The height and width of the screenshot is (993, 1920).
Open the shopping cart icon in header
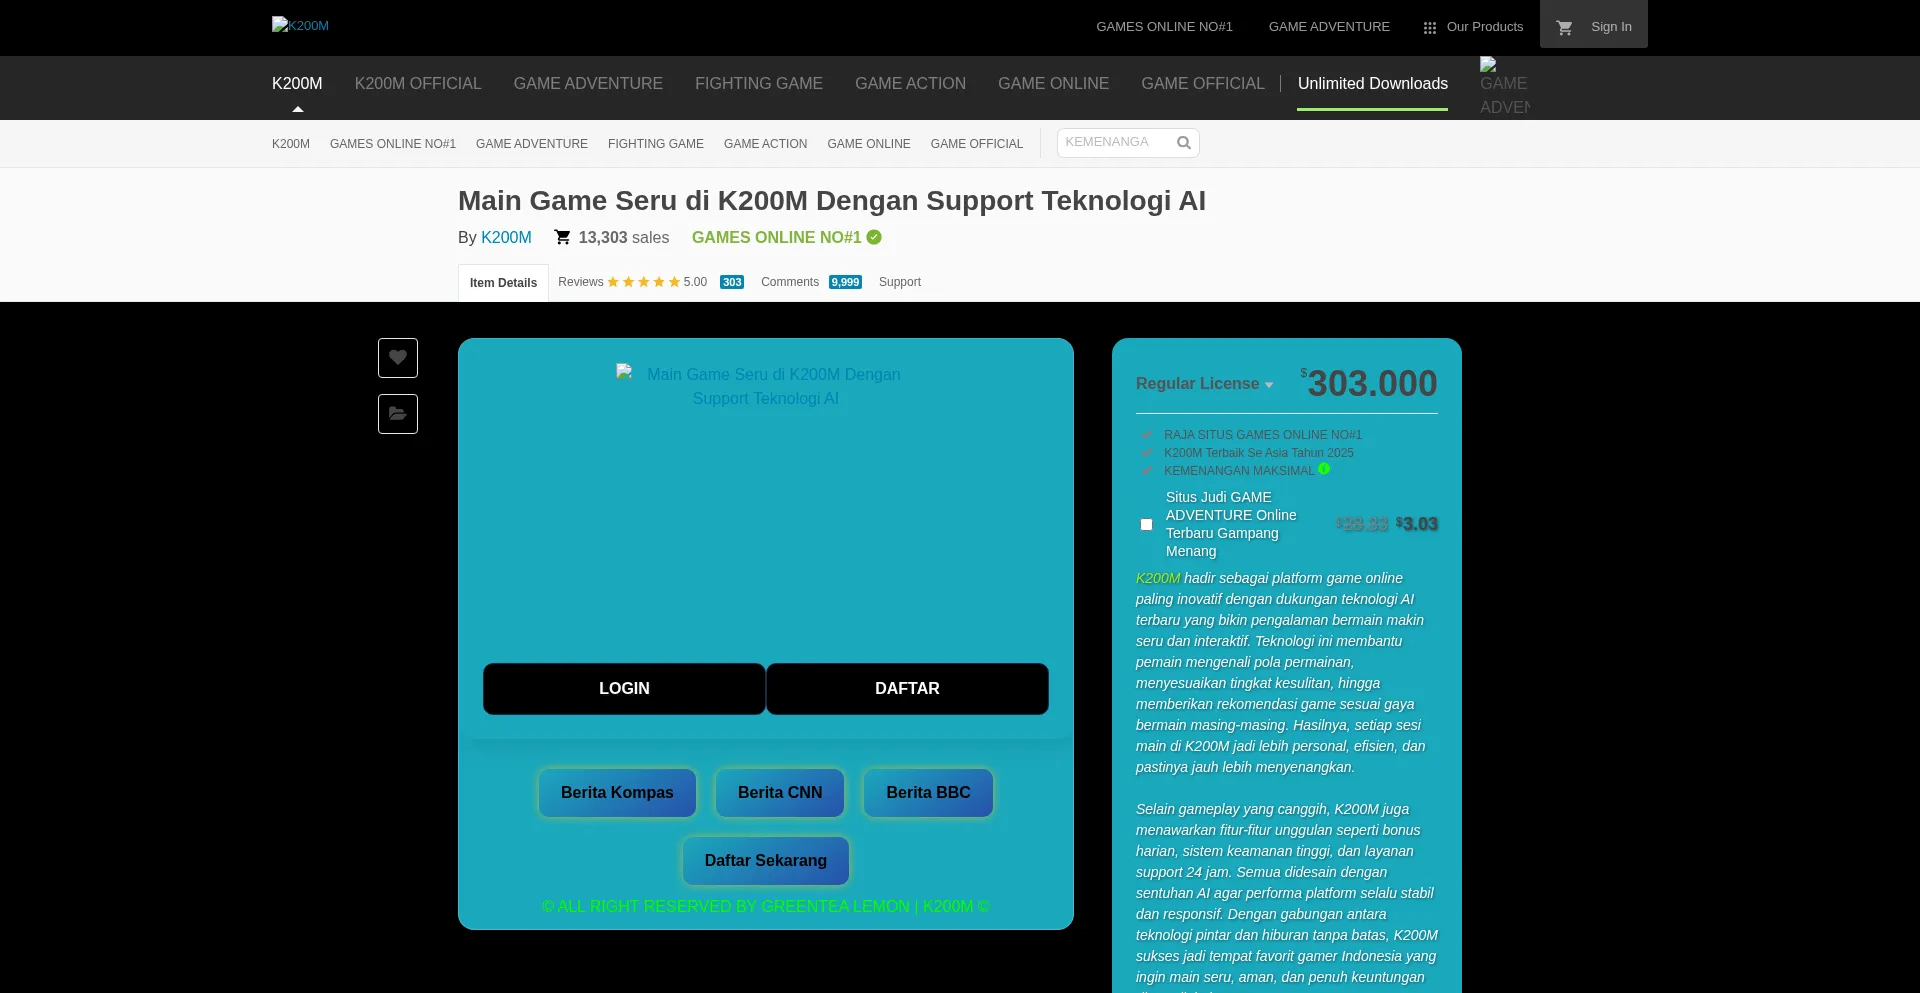[1565, 28]
